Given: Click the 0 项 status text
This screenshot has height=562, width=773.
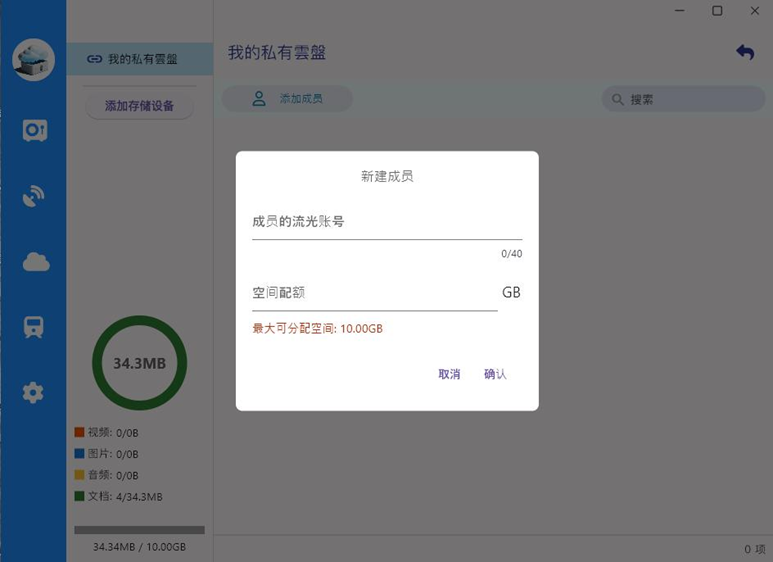Looking at the screenshot, I should point(755,549).
